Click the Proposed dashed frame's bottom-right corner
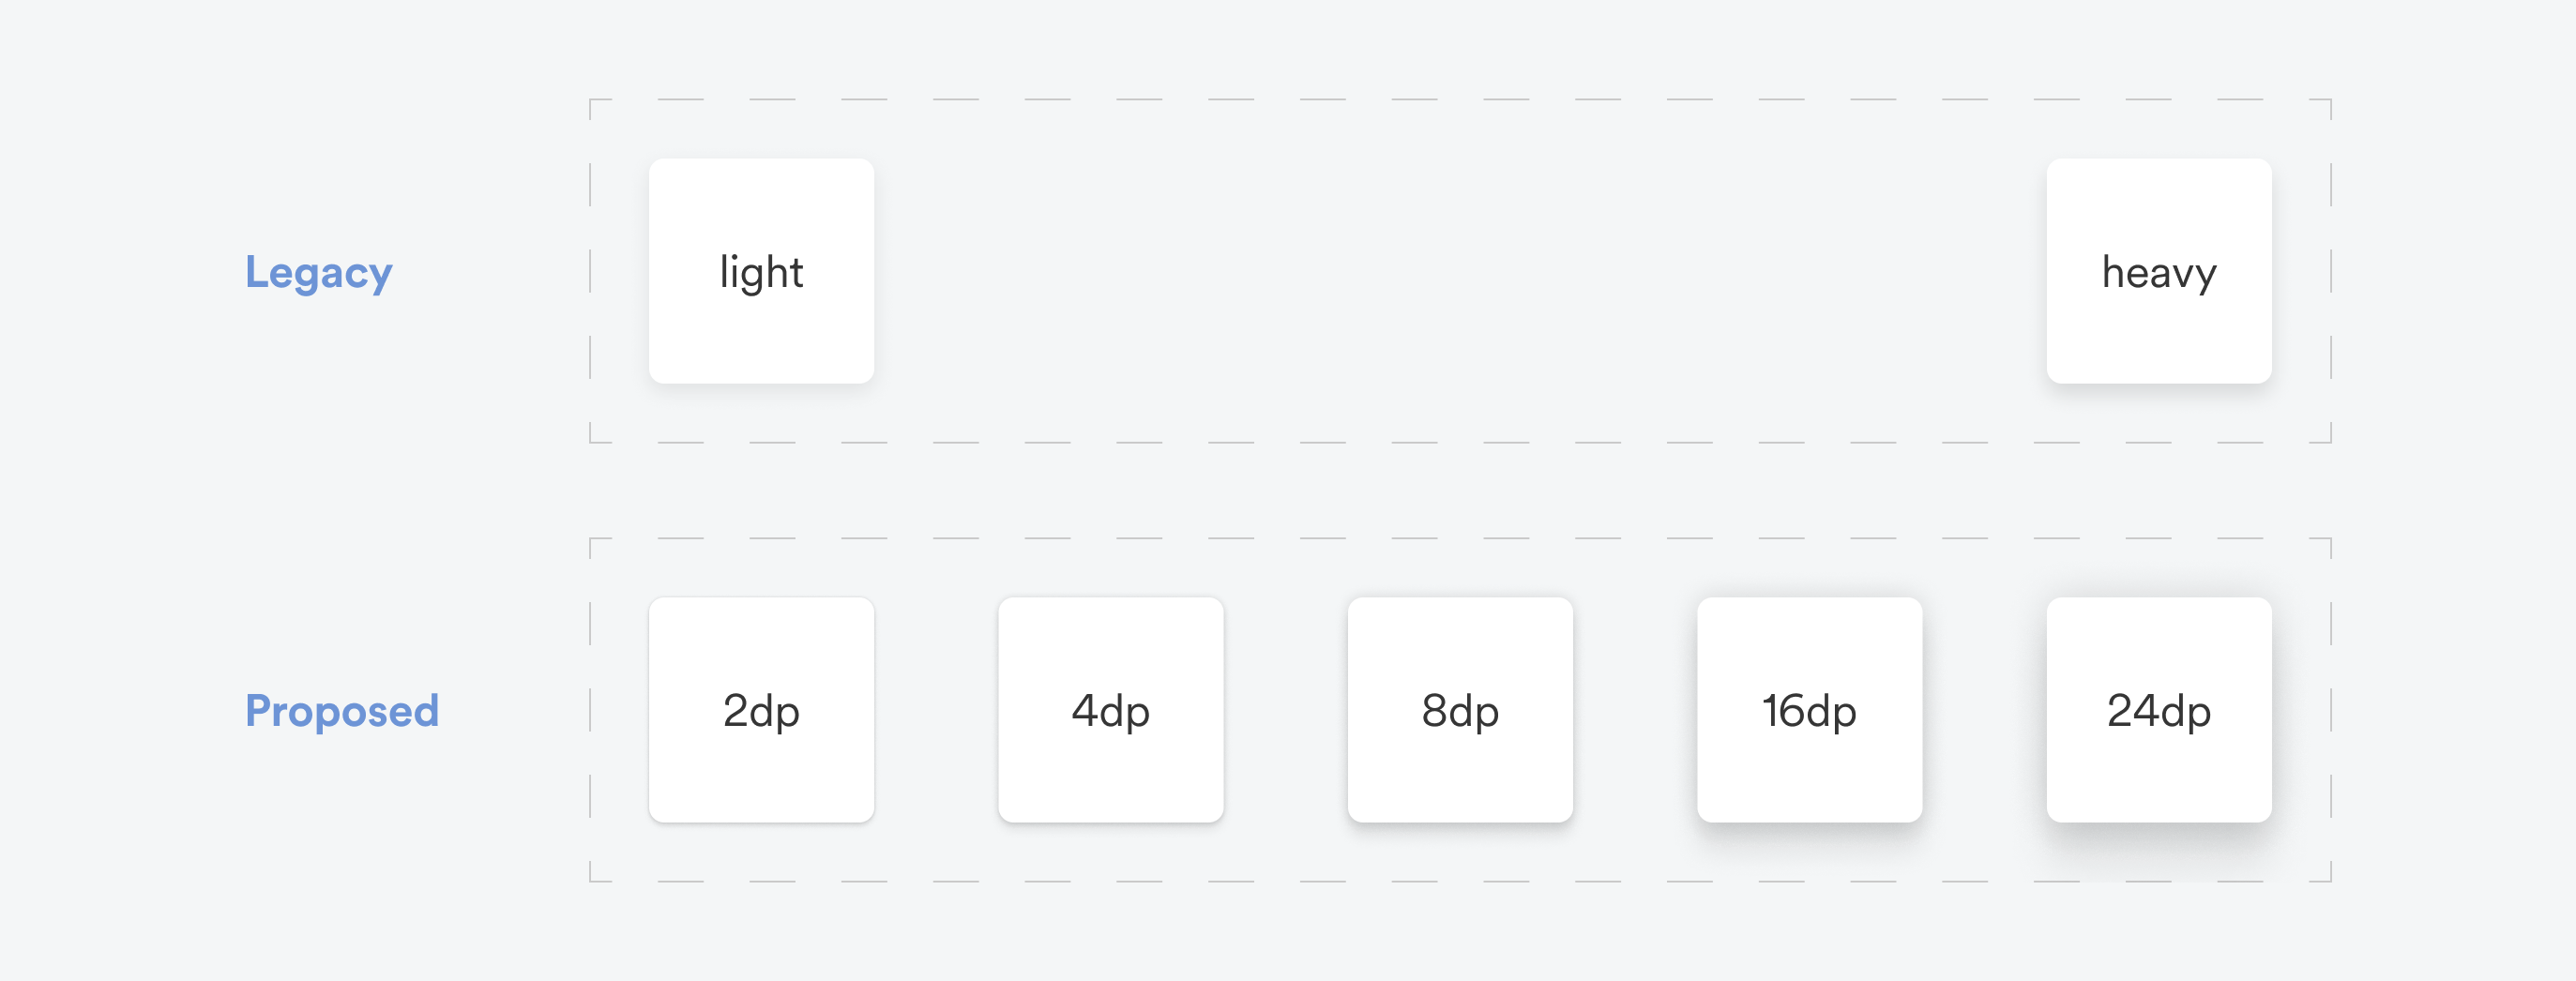2576x981 pixels. pos(2330,880)
